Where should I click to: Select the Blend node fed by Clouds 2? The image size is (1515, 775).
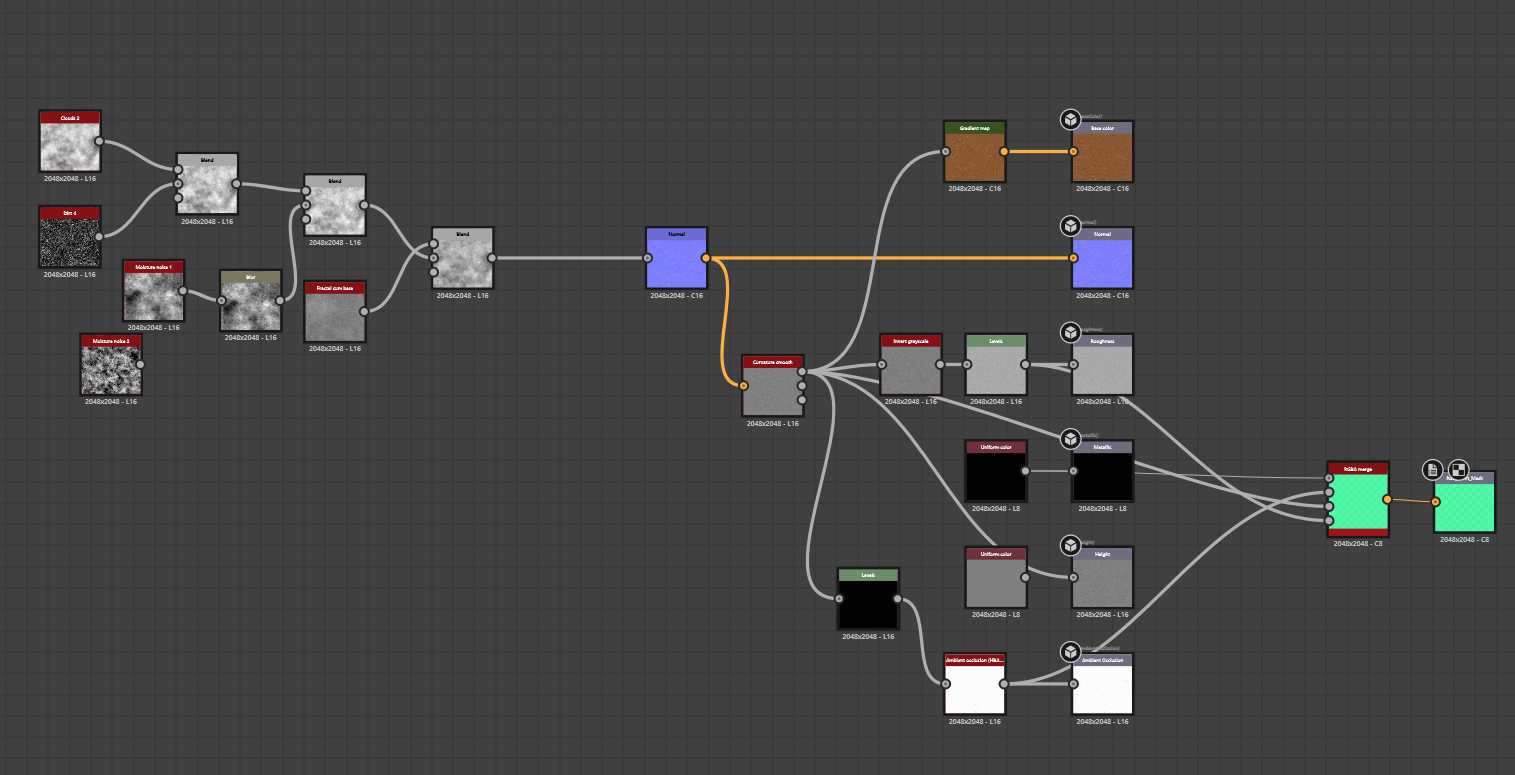[207, 184]
